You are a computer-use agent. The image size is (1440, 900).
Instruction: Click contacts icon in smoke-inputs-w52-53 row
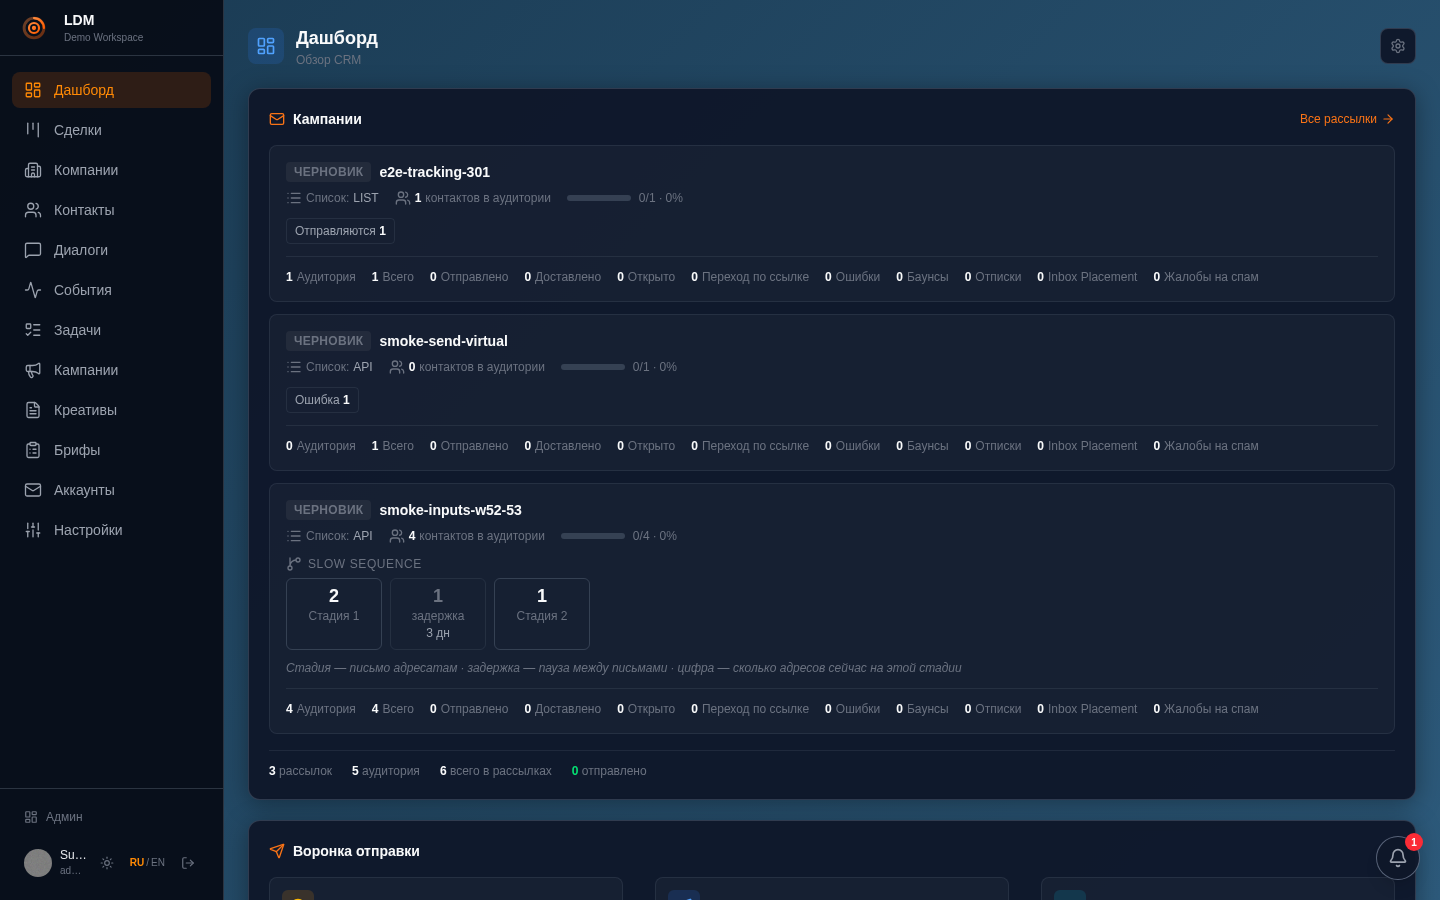click(x=397, y=536)
